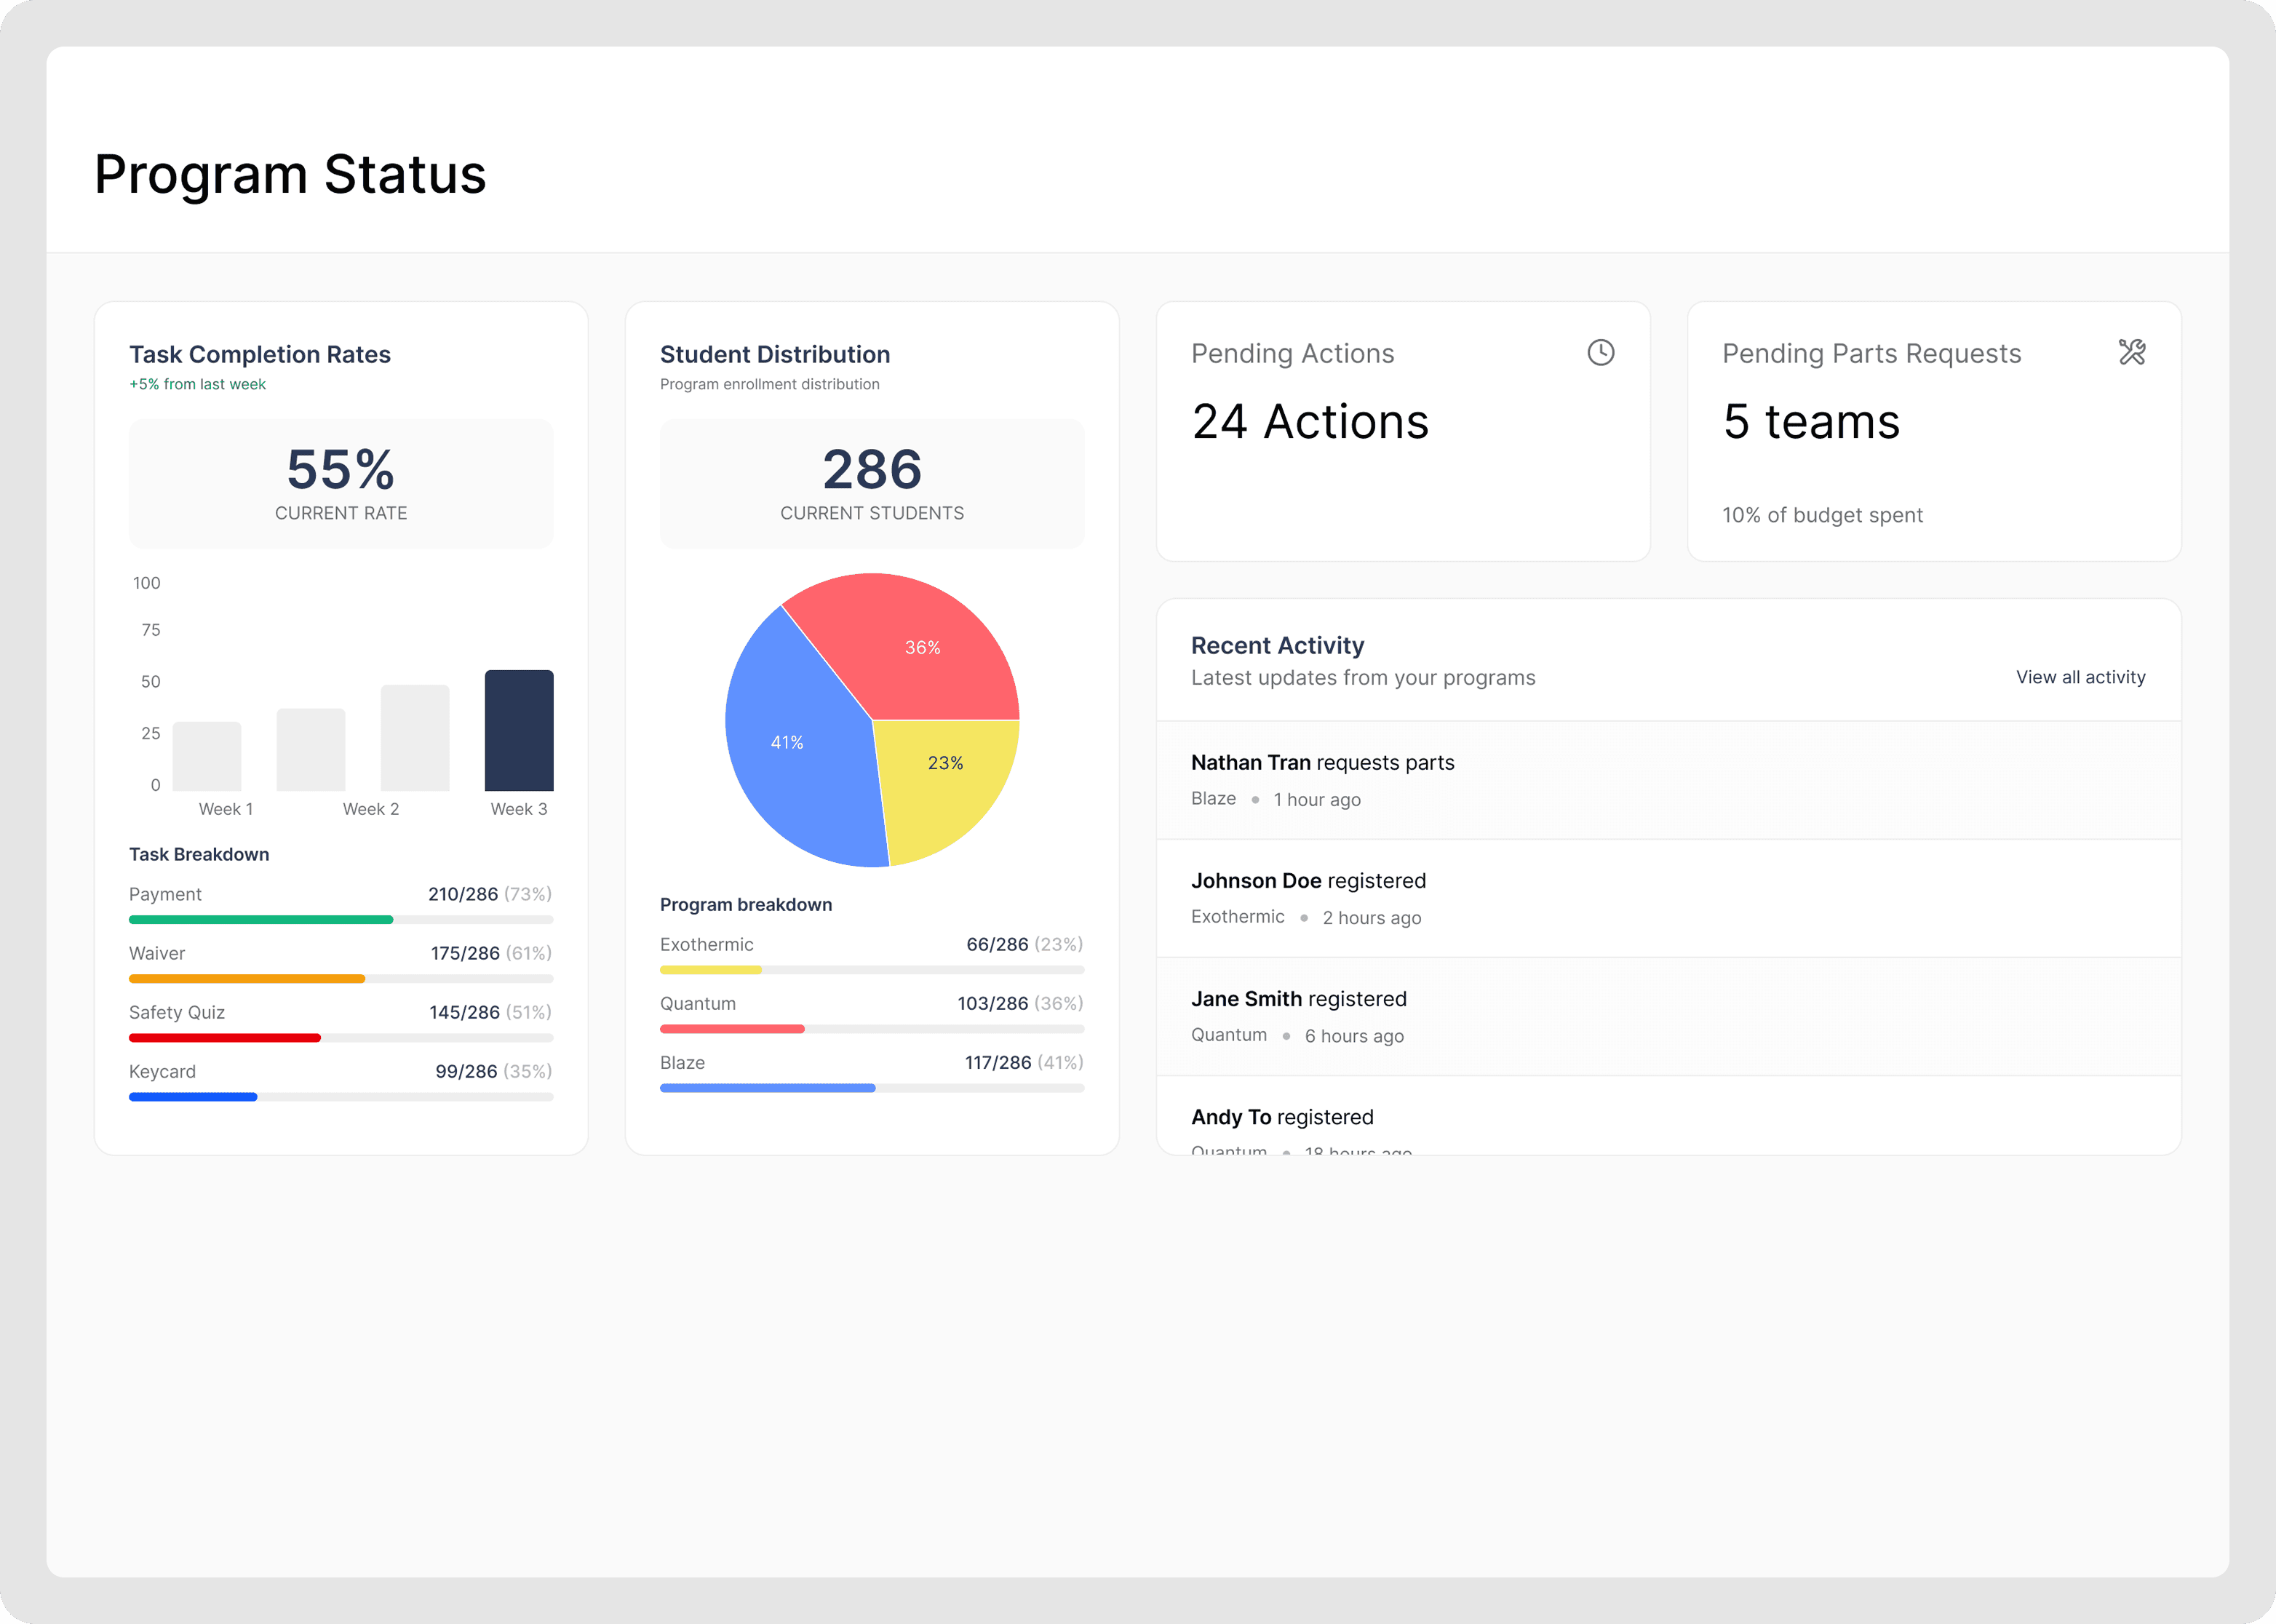Click the crossed tools icon on Pending Parts Requests
Viewport: 2276px width, 1624px height.
pyautogui.click(x=2132, y=353)
